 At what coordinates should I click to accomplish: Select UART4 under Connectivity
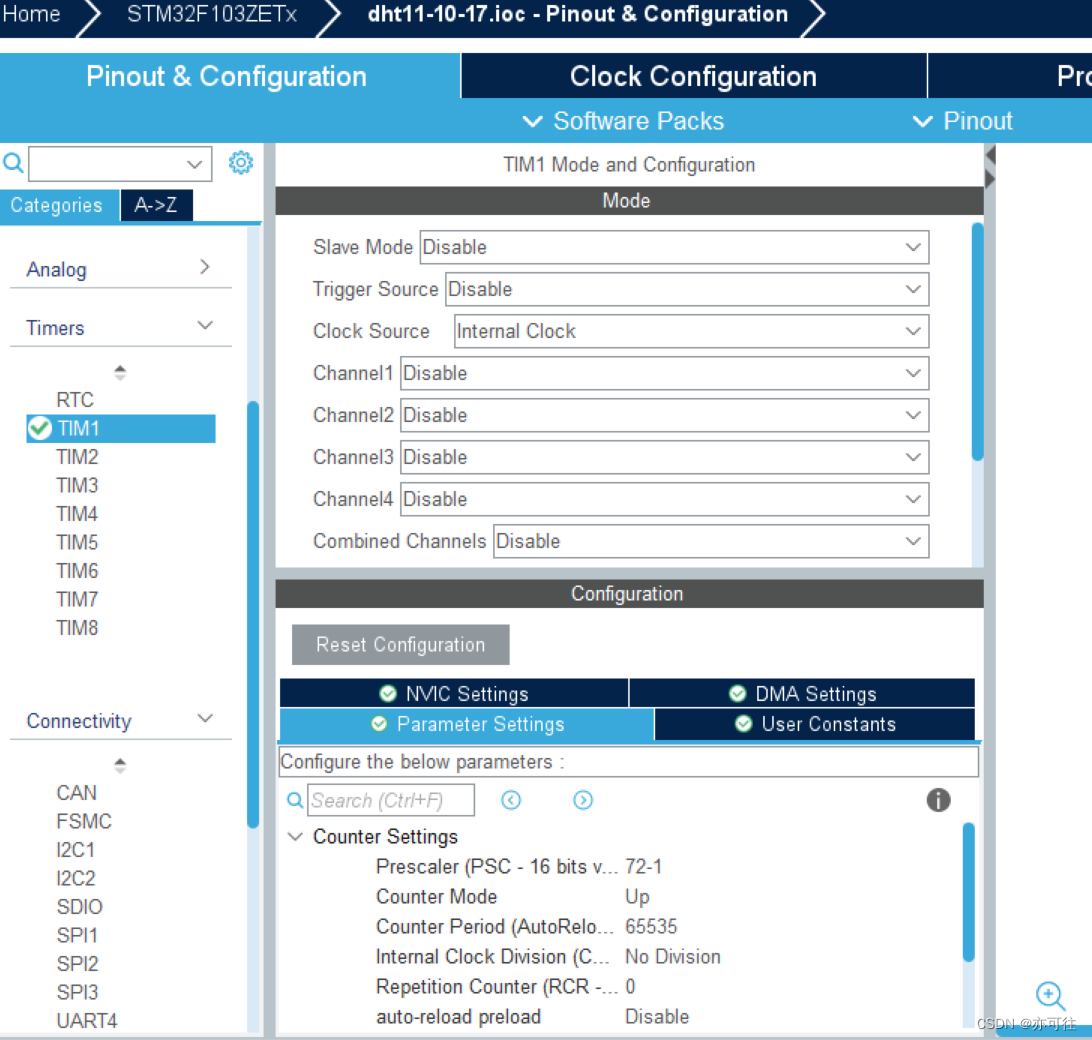click(86, 1021)
